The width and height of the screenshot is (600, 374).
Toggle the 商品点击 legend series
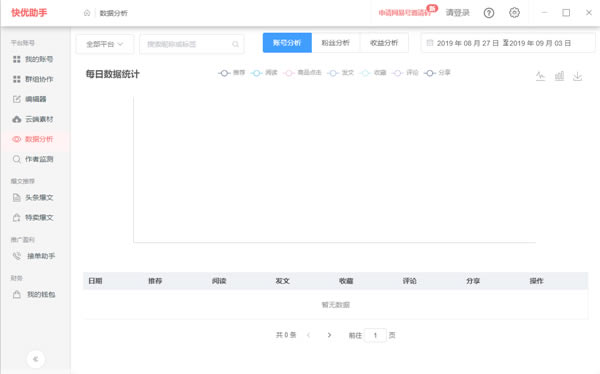click(302, 73)
